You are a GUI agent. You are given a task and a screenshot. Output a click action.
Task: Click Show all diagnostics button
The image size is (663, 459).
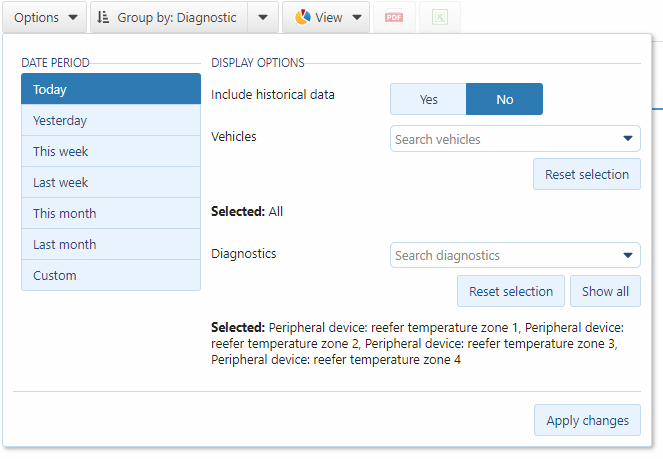coord(605,291)
